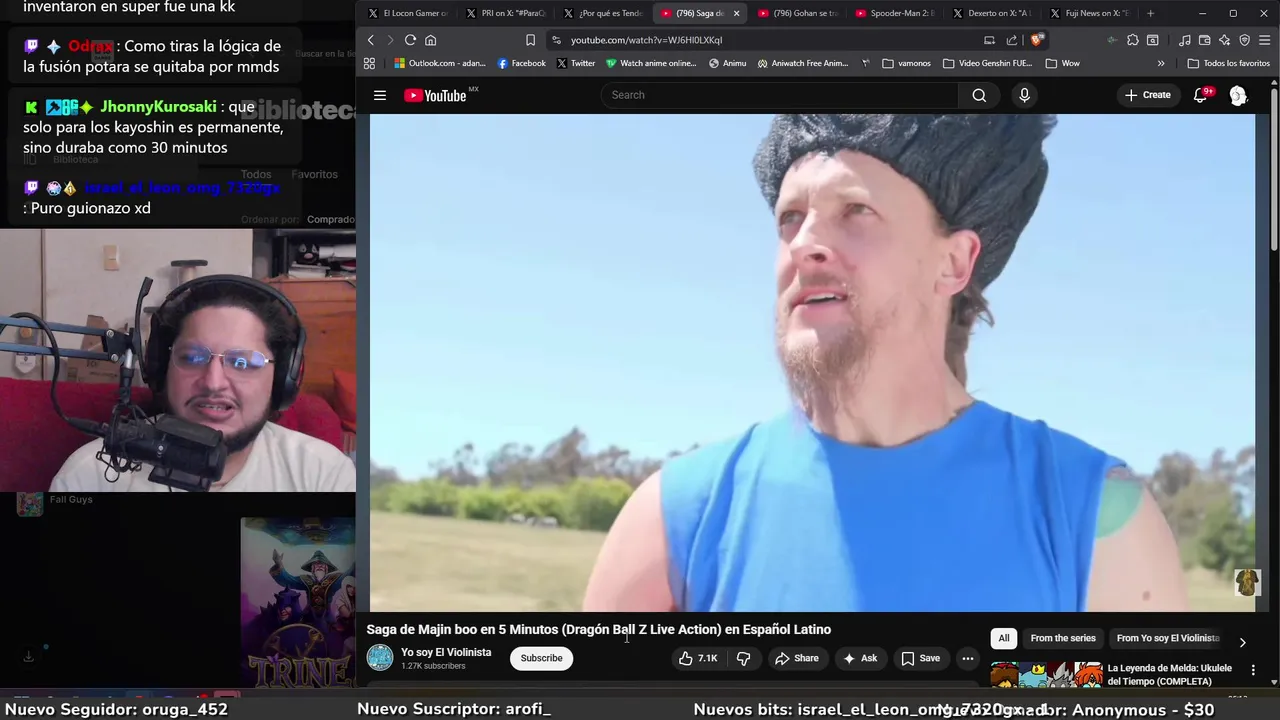Open Watch anime online bookmark
The width and height of the screenshot is (1280, 720).
[650, 63]
